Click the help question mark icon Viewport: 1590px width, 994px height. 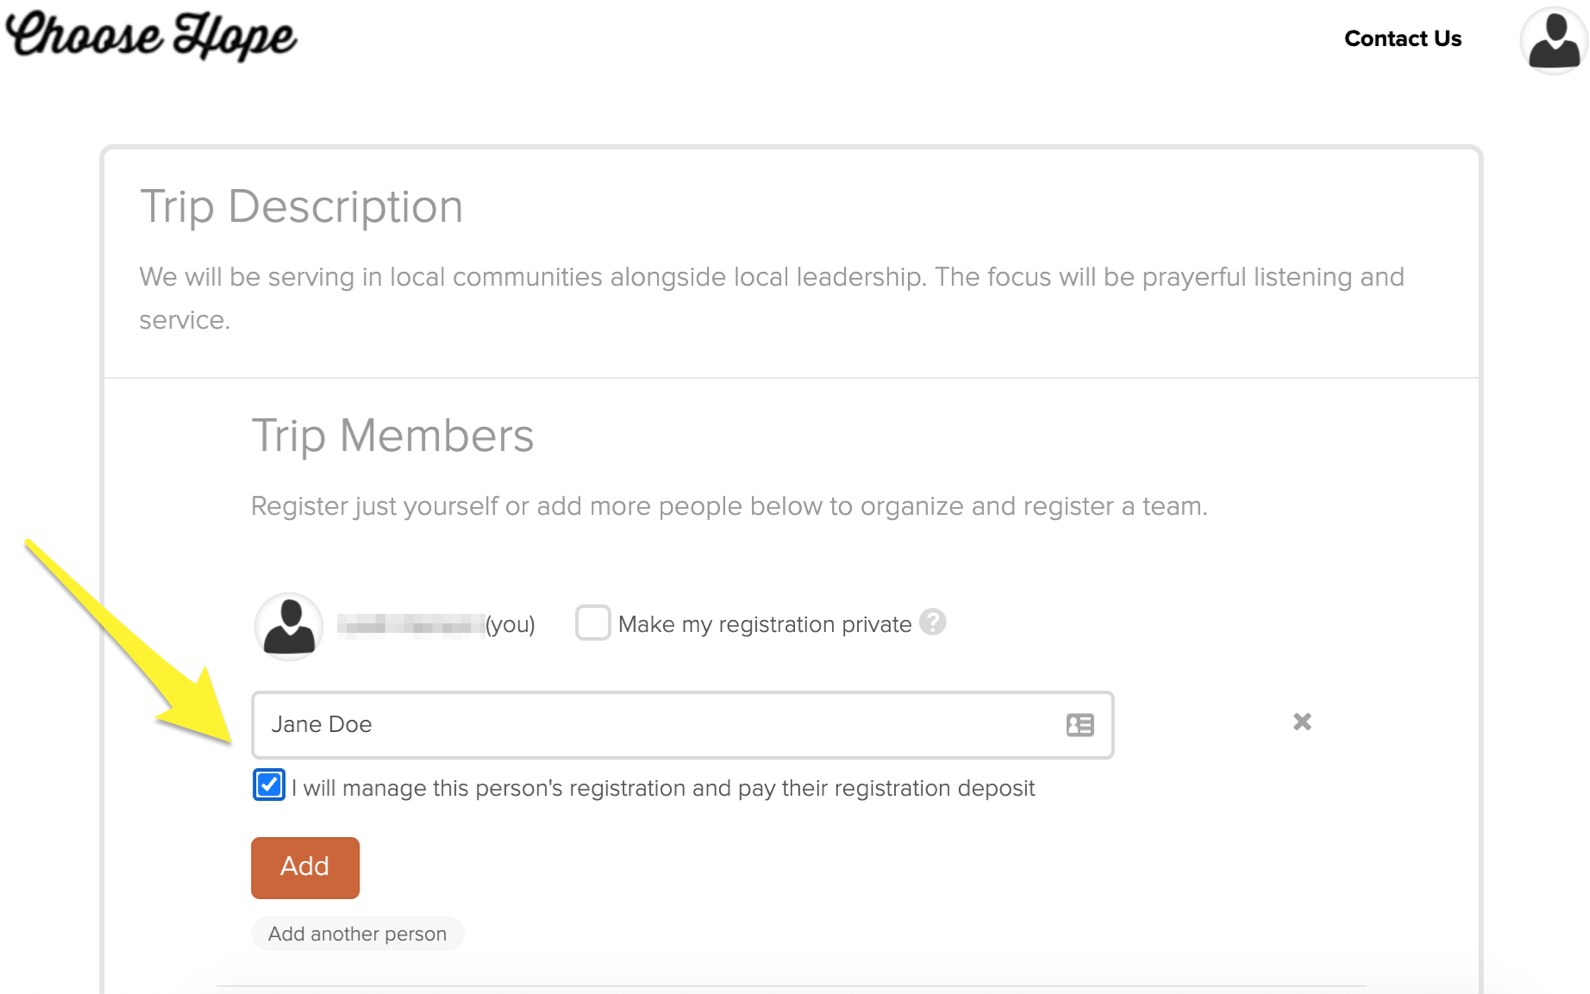click(933, 623)
